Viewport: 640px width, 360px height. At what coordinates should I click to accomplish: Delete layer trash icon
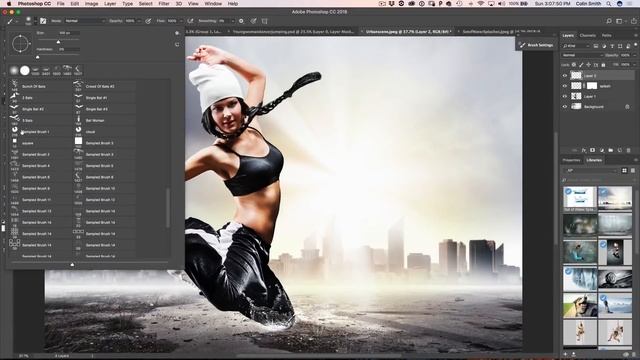click(x=629, y=150)
